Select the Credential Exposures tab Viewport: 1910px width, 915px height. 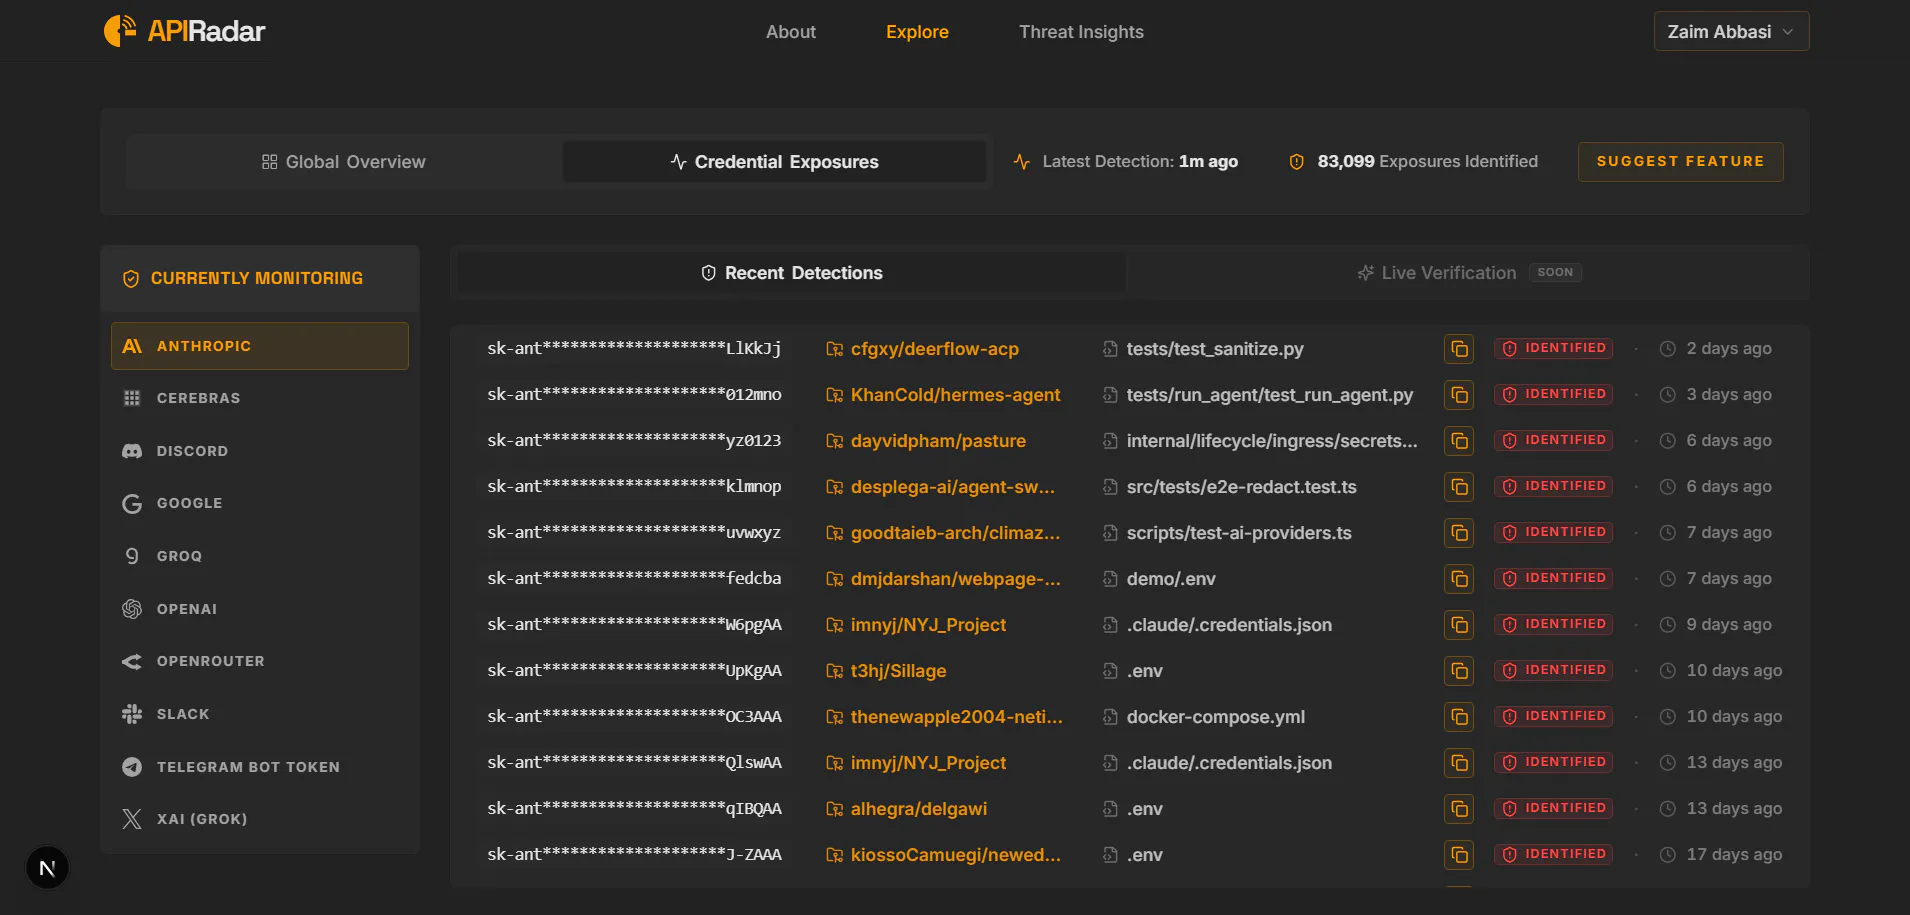[x=774, y=162]
